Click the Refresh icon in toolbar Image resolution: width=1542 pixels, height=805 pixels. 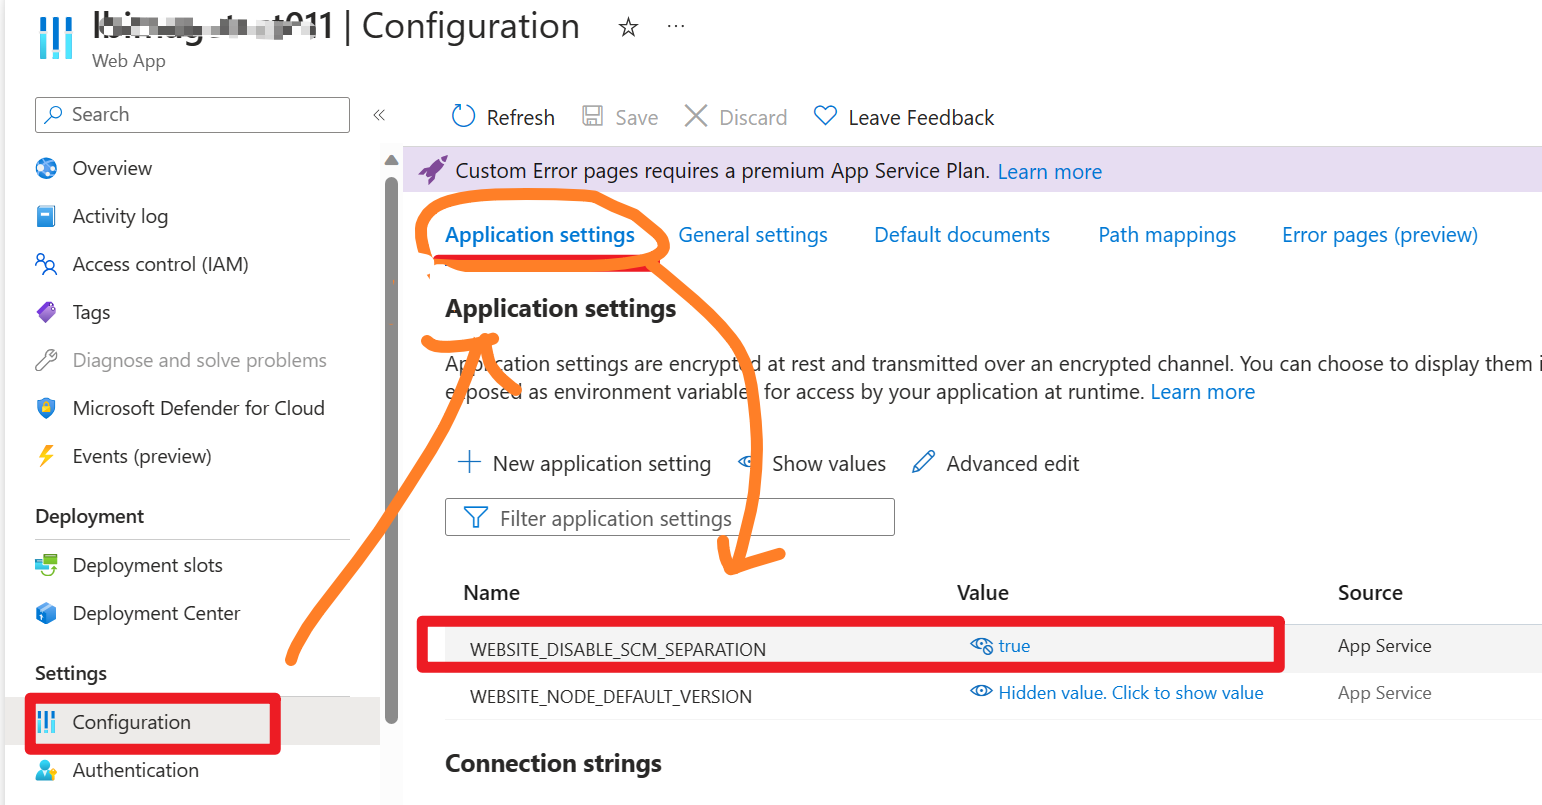click(463, 117)
